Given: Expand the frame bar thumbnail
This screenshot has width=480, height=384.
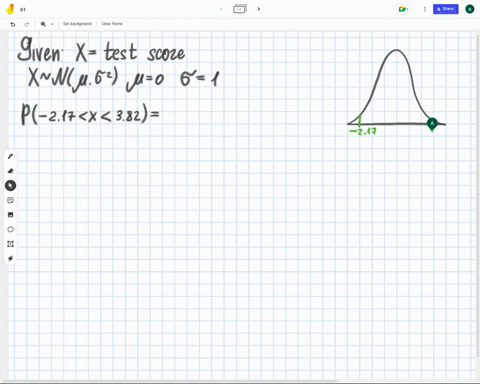Looking at the screenshot, I should click(240, 9).
